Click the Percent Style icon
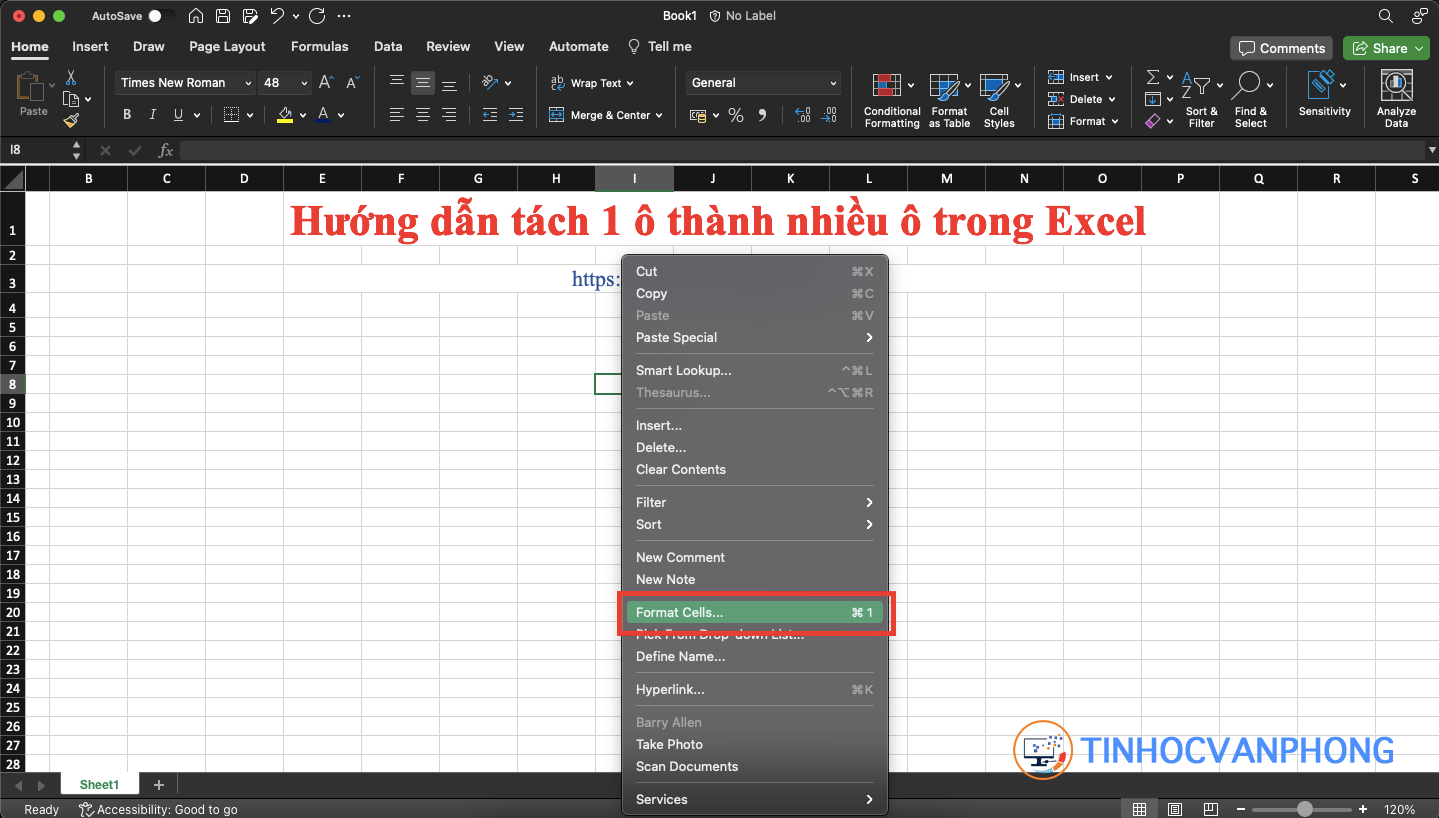The image size is (1439, 818). [x=736, y=116]
